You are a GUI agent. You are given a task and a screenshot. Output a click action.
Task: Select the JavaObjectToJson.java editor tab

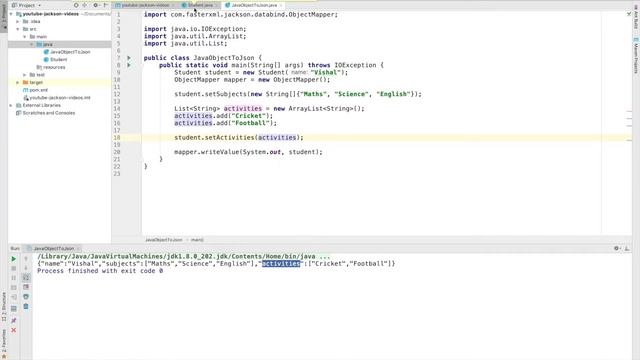(x=254, y=5)
